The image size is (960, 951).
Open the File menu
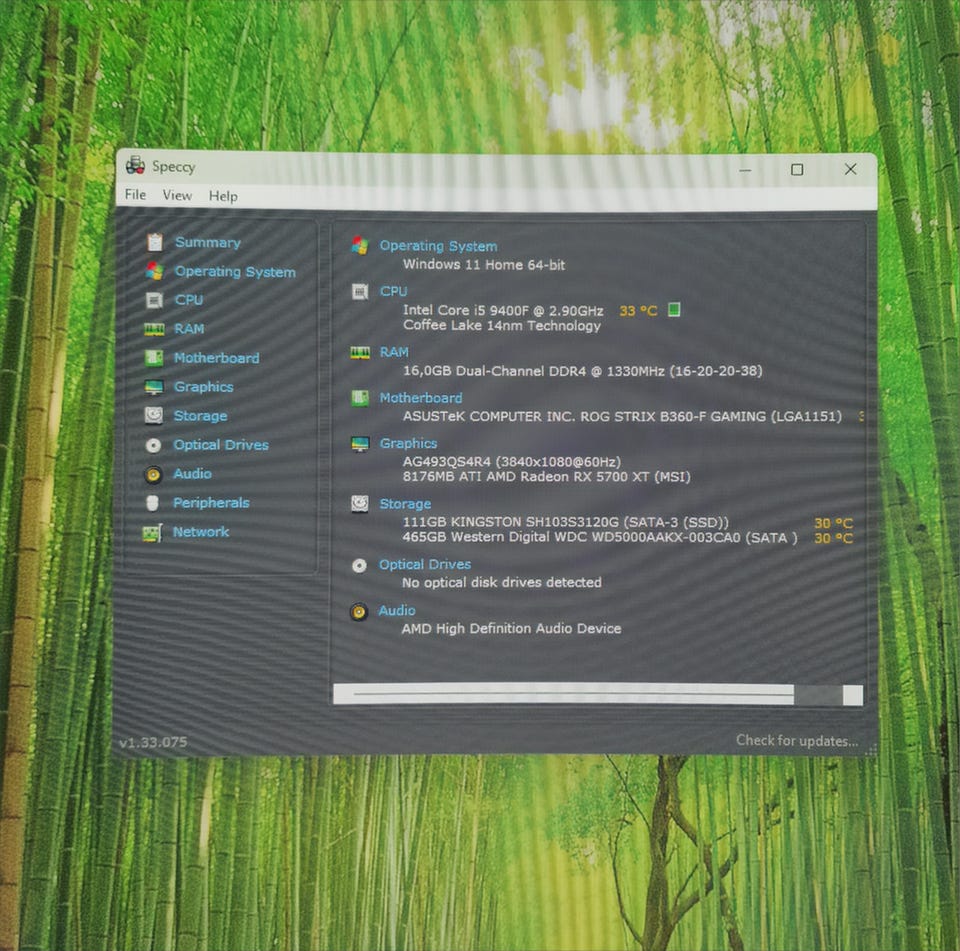(x=135, y=195)
